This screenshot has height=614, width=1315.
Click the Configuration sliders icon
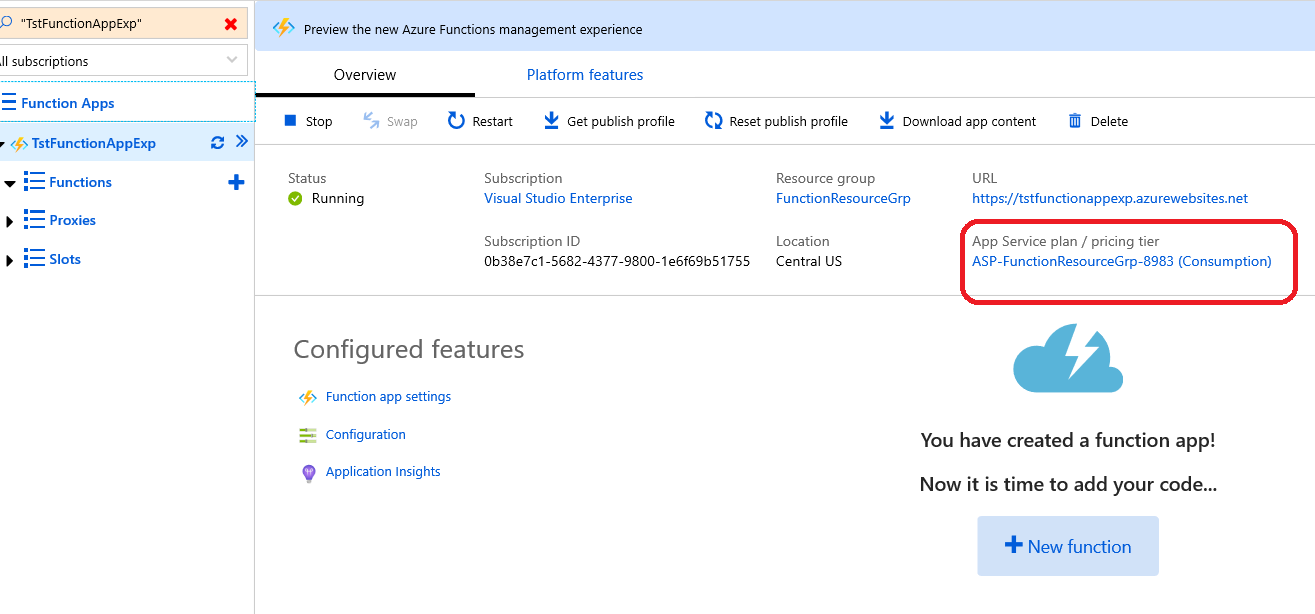coord(308,435)
